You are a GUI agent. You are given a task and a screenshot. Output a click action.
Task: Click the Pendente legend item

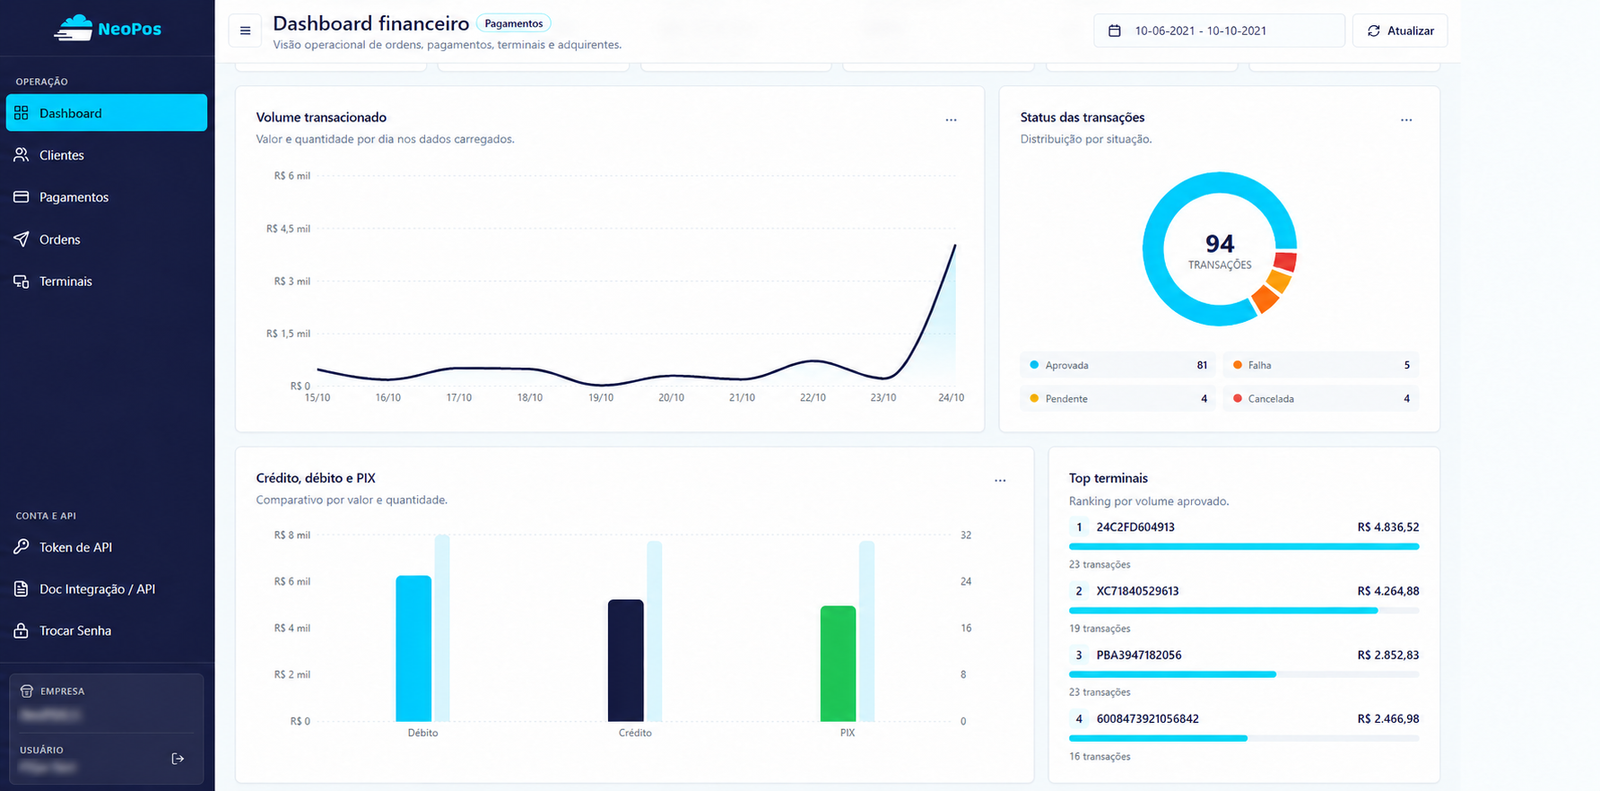(1118, 399)
